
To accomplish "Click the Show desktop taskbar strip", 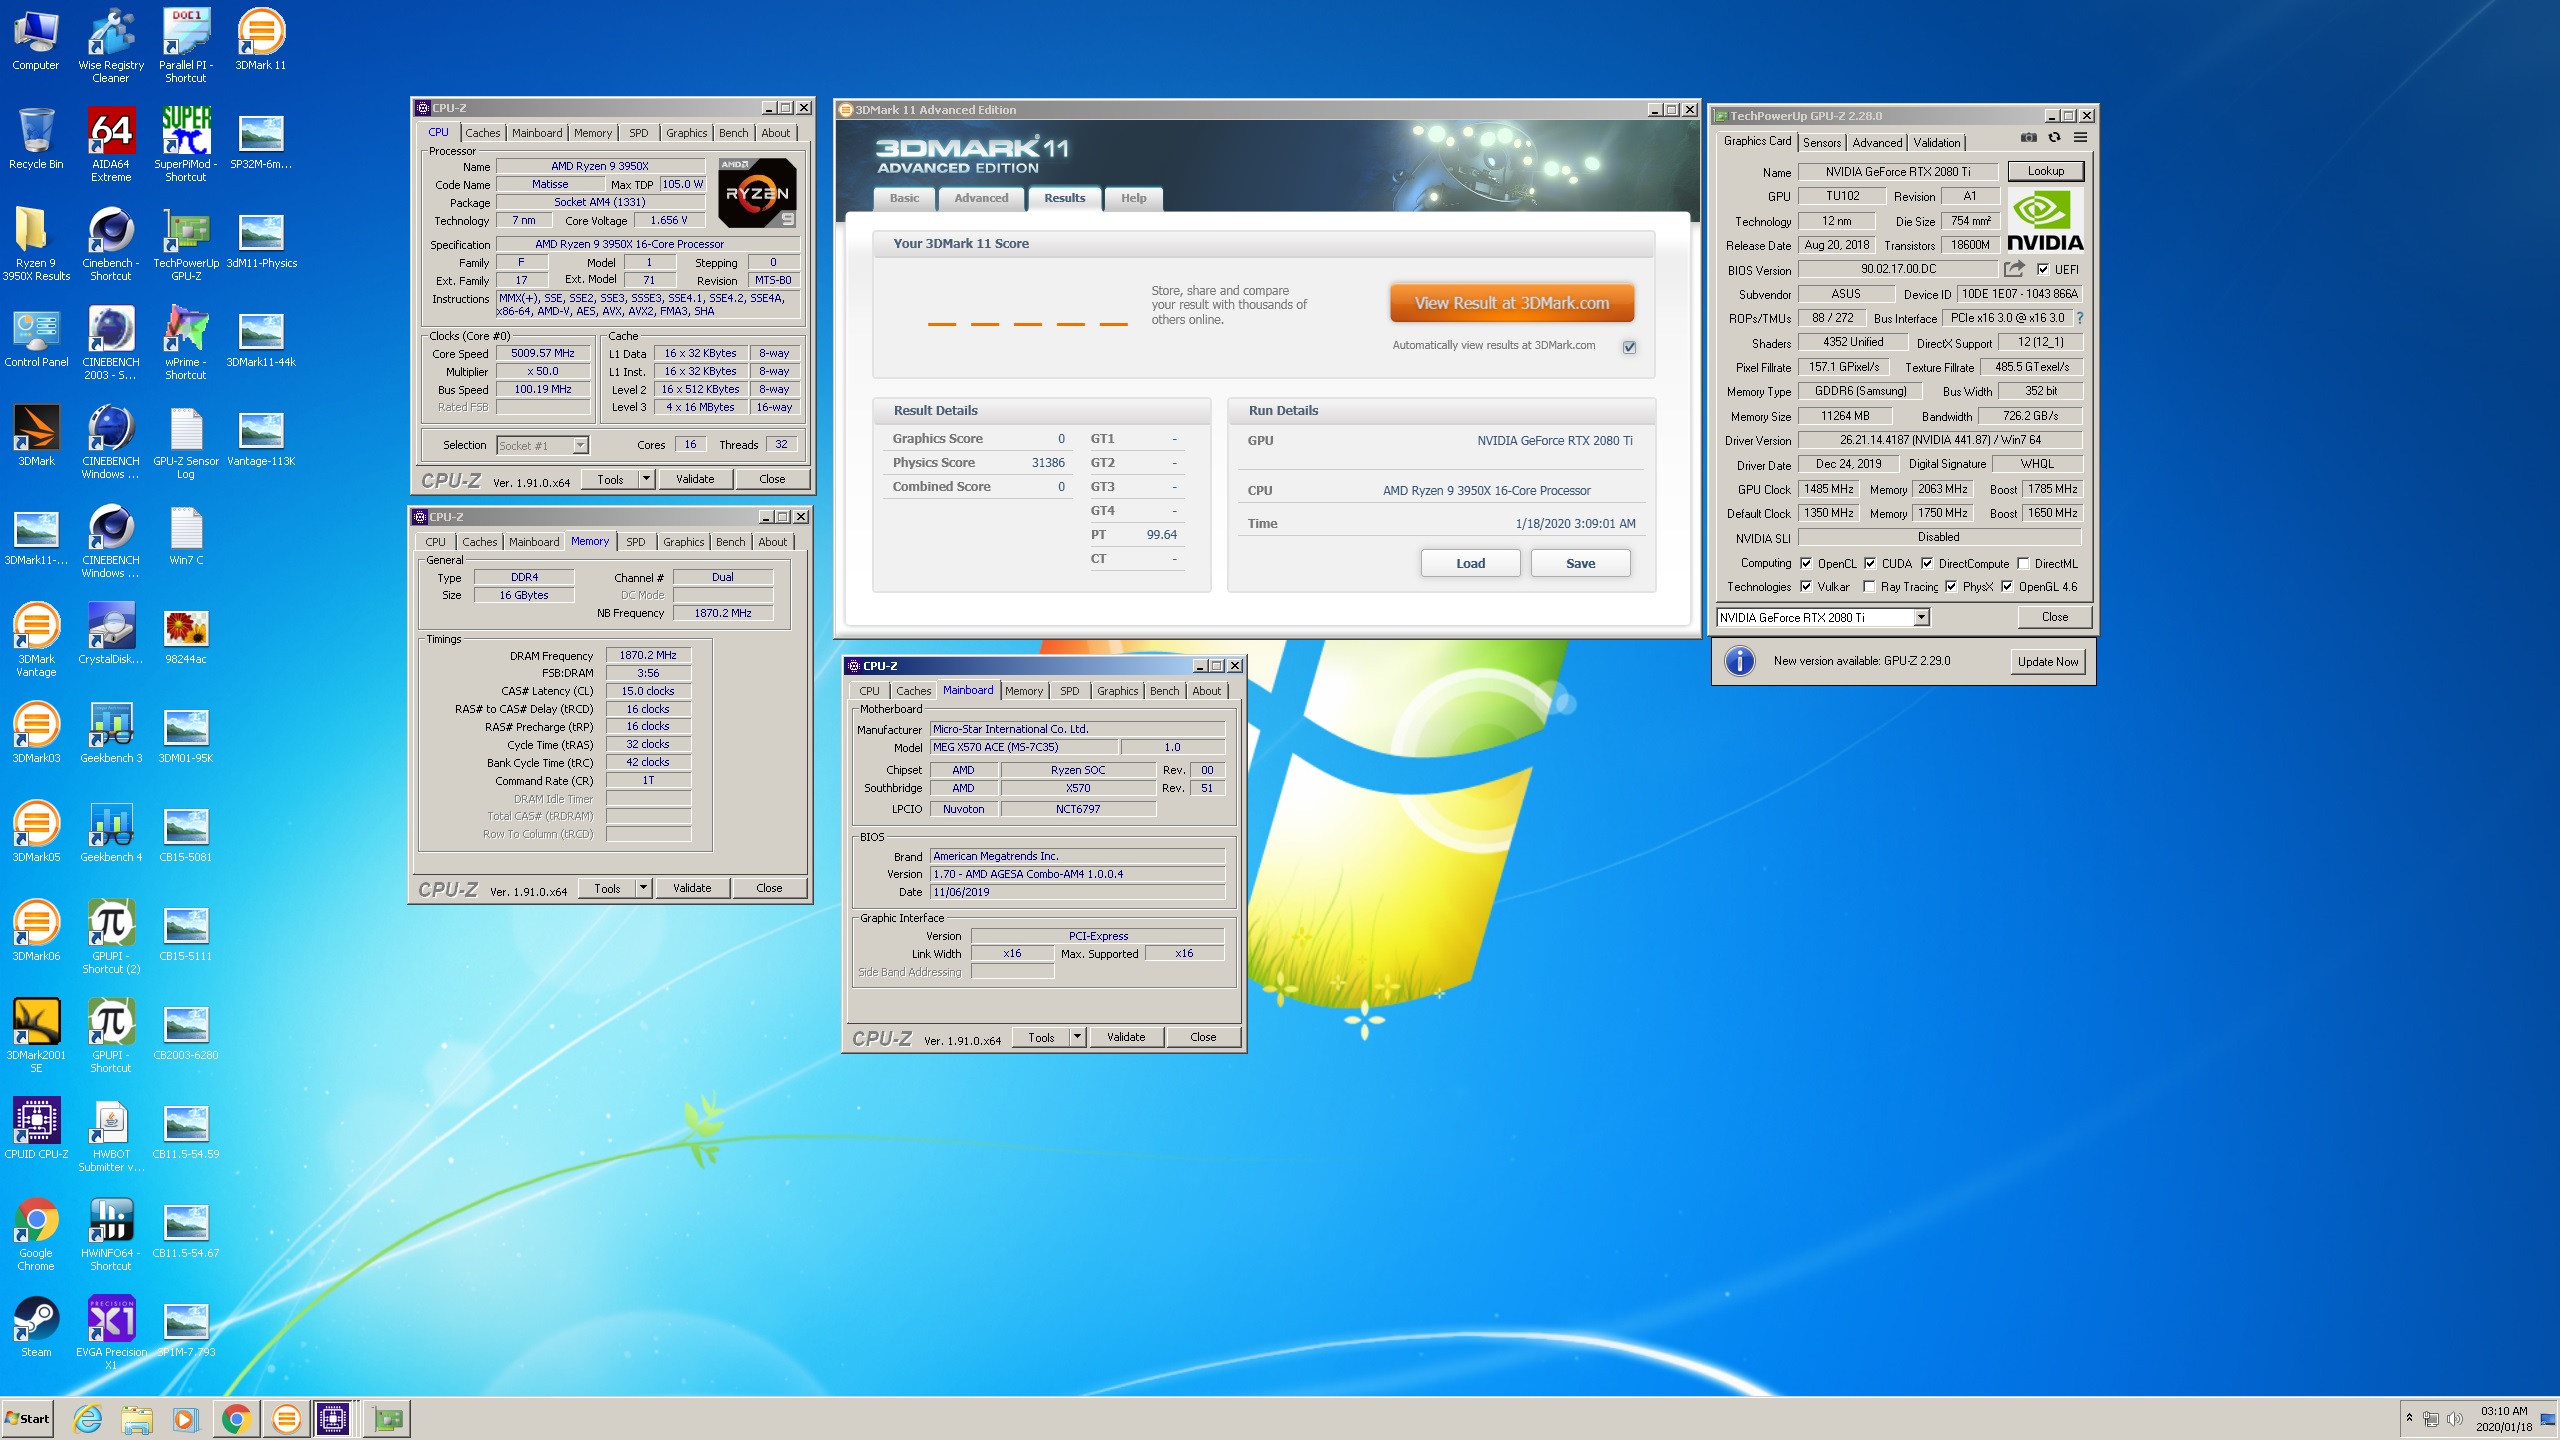I will tap(2550, 1418).
